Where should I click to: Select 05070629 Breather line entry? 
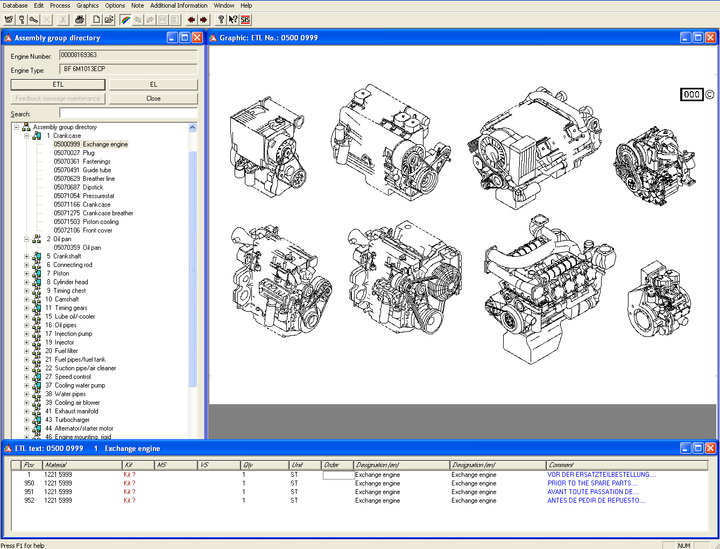pyautogui.click(x=84, y=179)
